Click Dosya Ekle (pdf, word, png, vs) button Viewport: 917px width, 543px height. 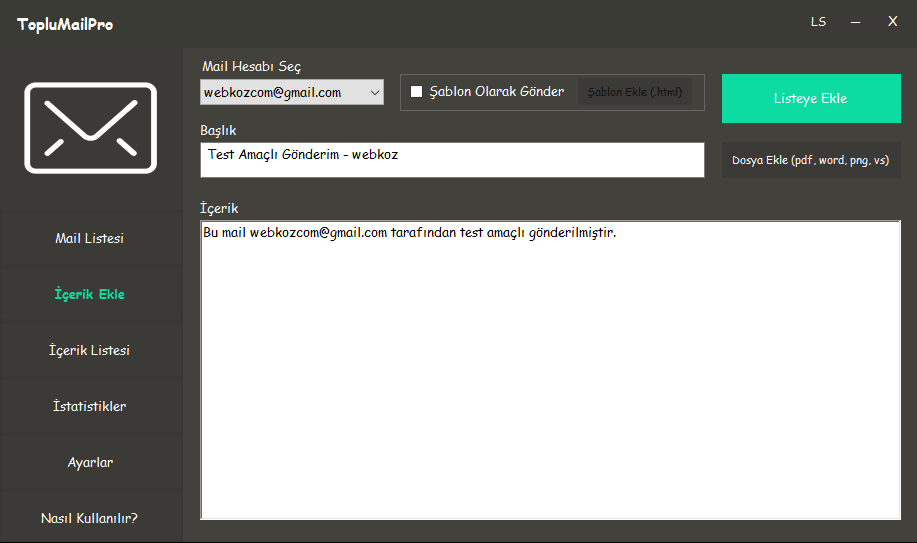(811, 160)
